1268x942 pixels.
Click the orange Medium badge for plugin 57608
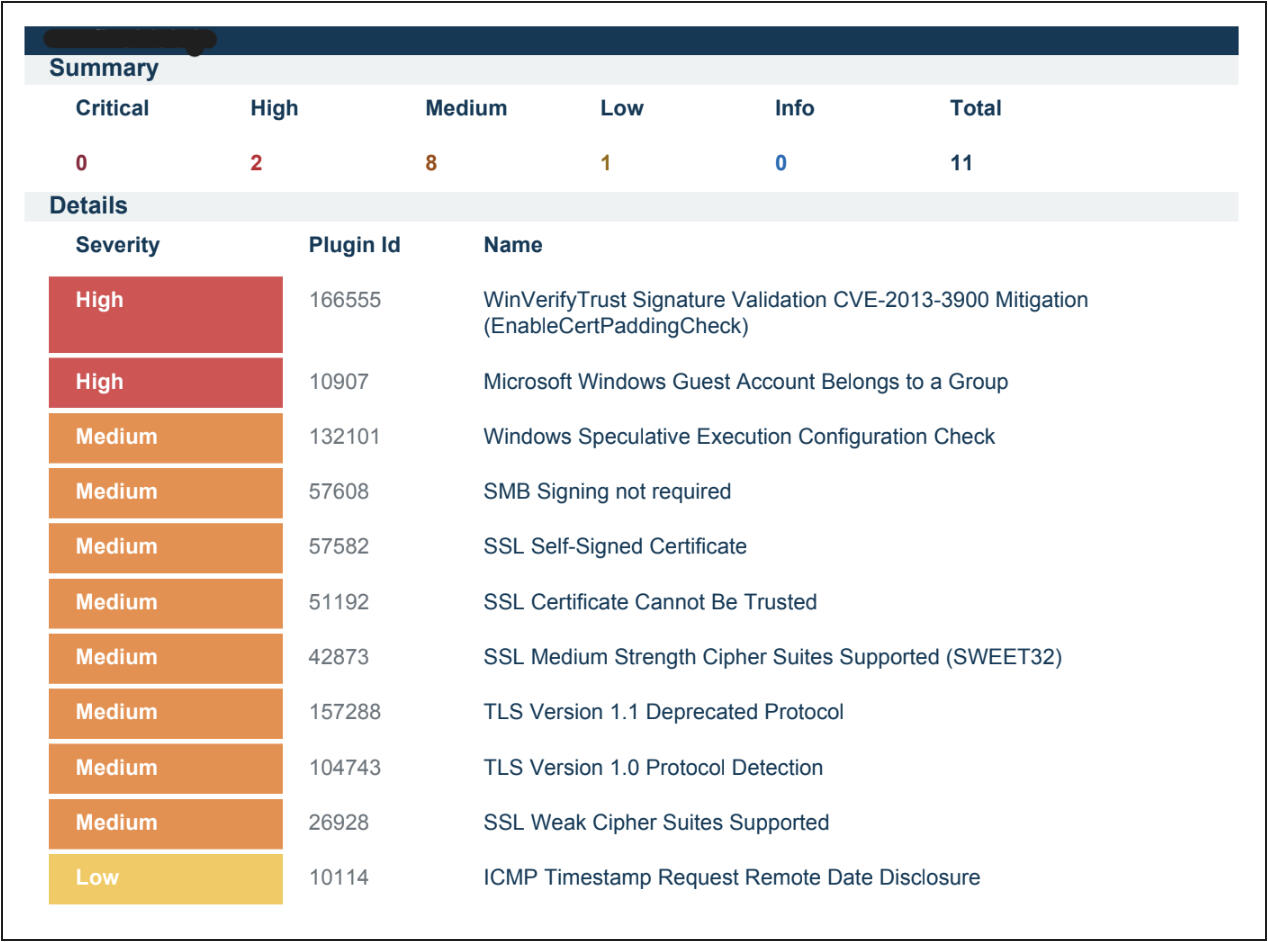[x=165, y=492]
